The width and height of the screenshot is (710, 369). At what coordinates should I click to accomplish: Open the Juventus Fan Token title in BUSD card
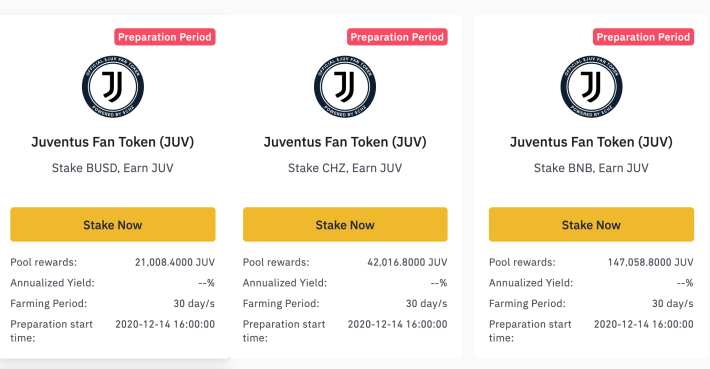[113, 142]
